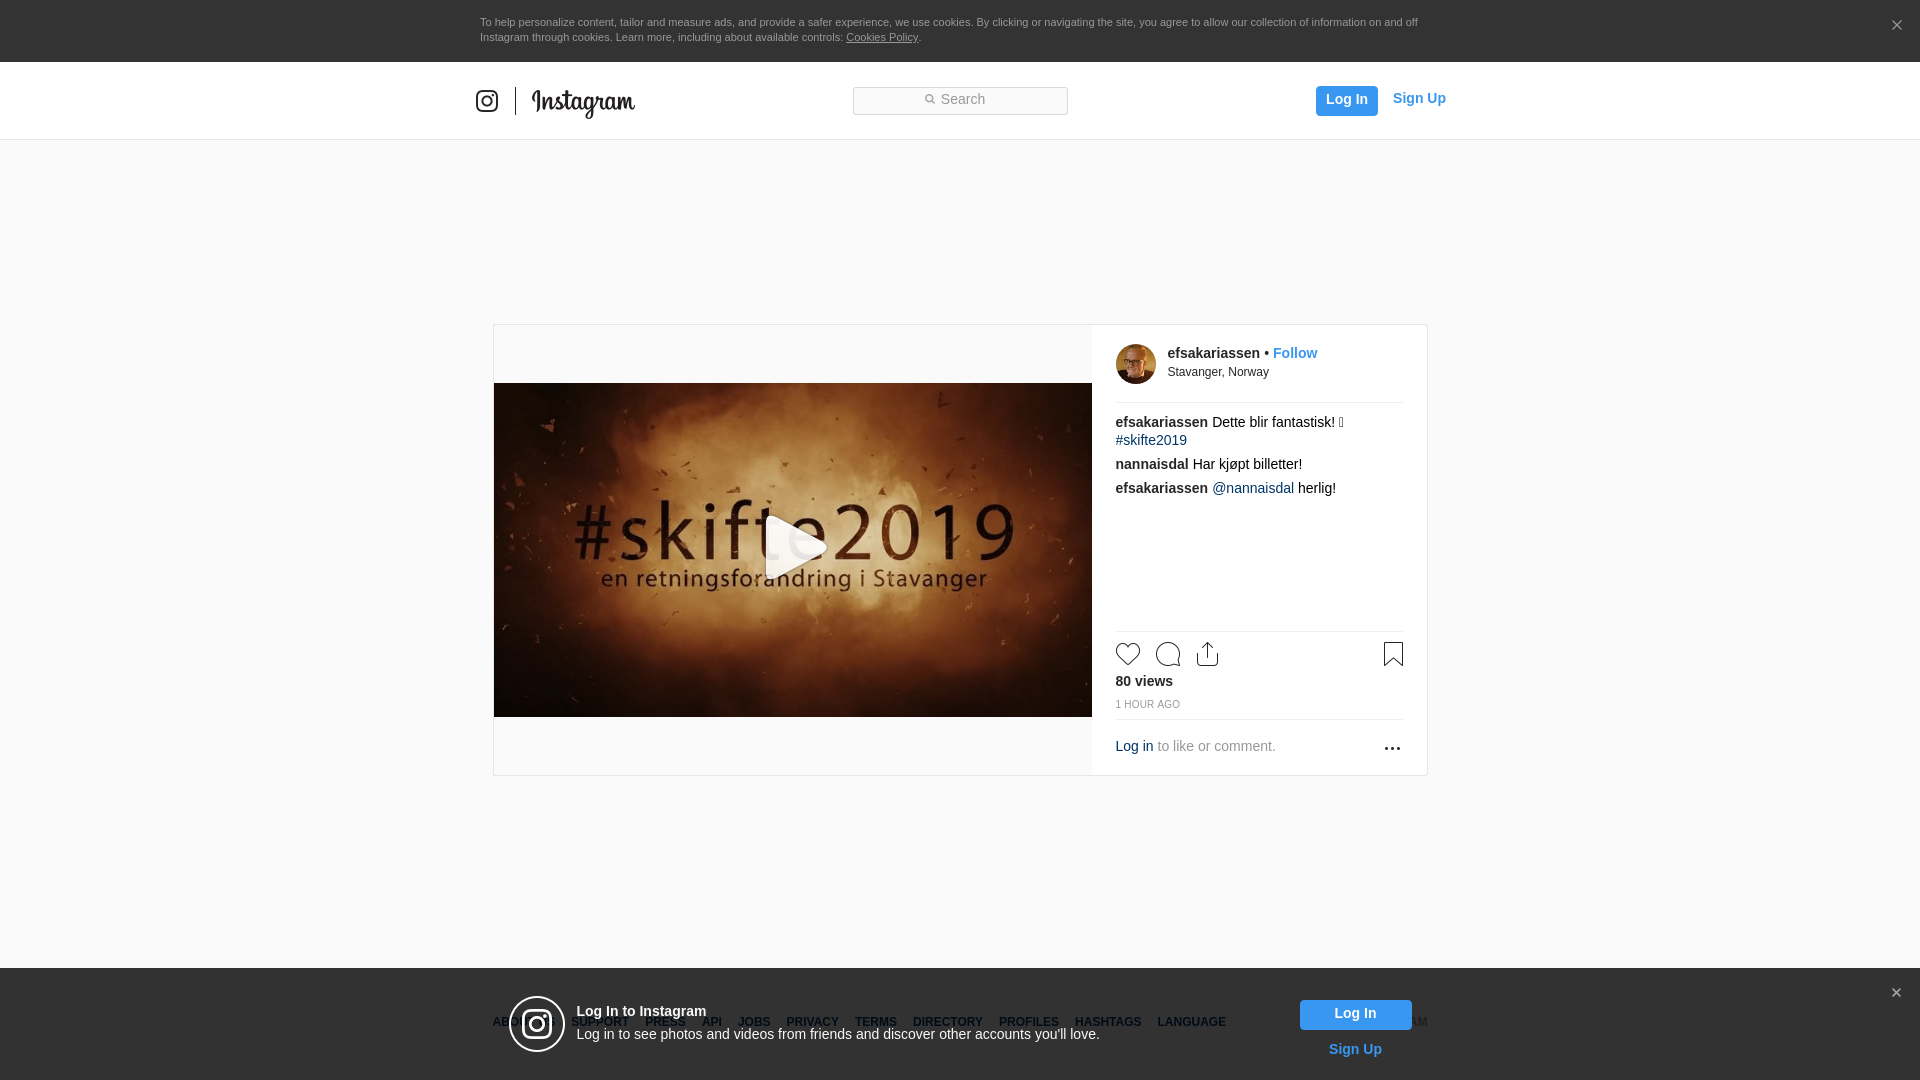This screenshot has width=1920, height=1080.
Task: Open the JOBS footer link
Action: coord(754,1022)
